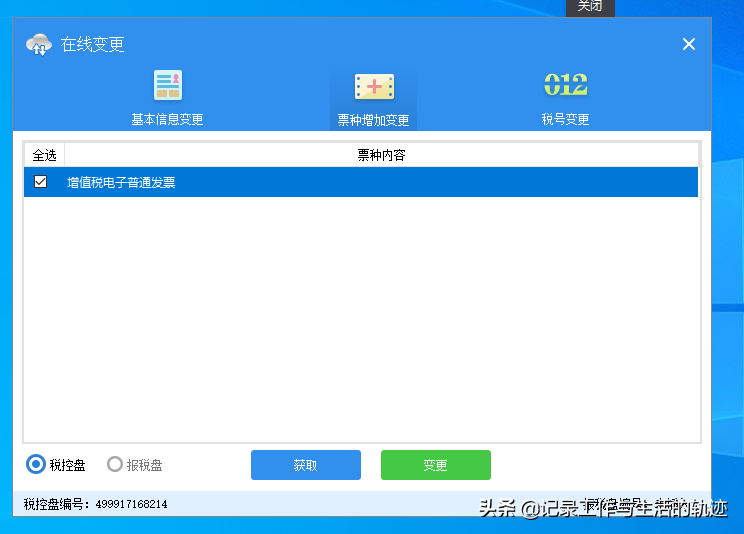This screenshot has height=534, width=744.
Task: Select the 票种增加变更 ticket icon
Action: click(x=374, y=86)
